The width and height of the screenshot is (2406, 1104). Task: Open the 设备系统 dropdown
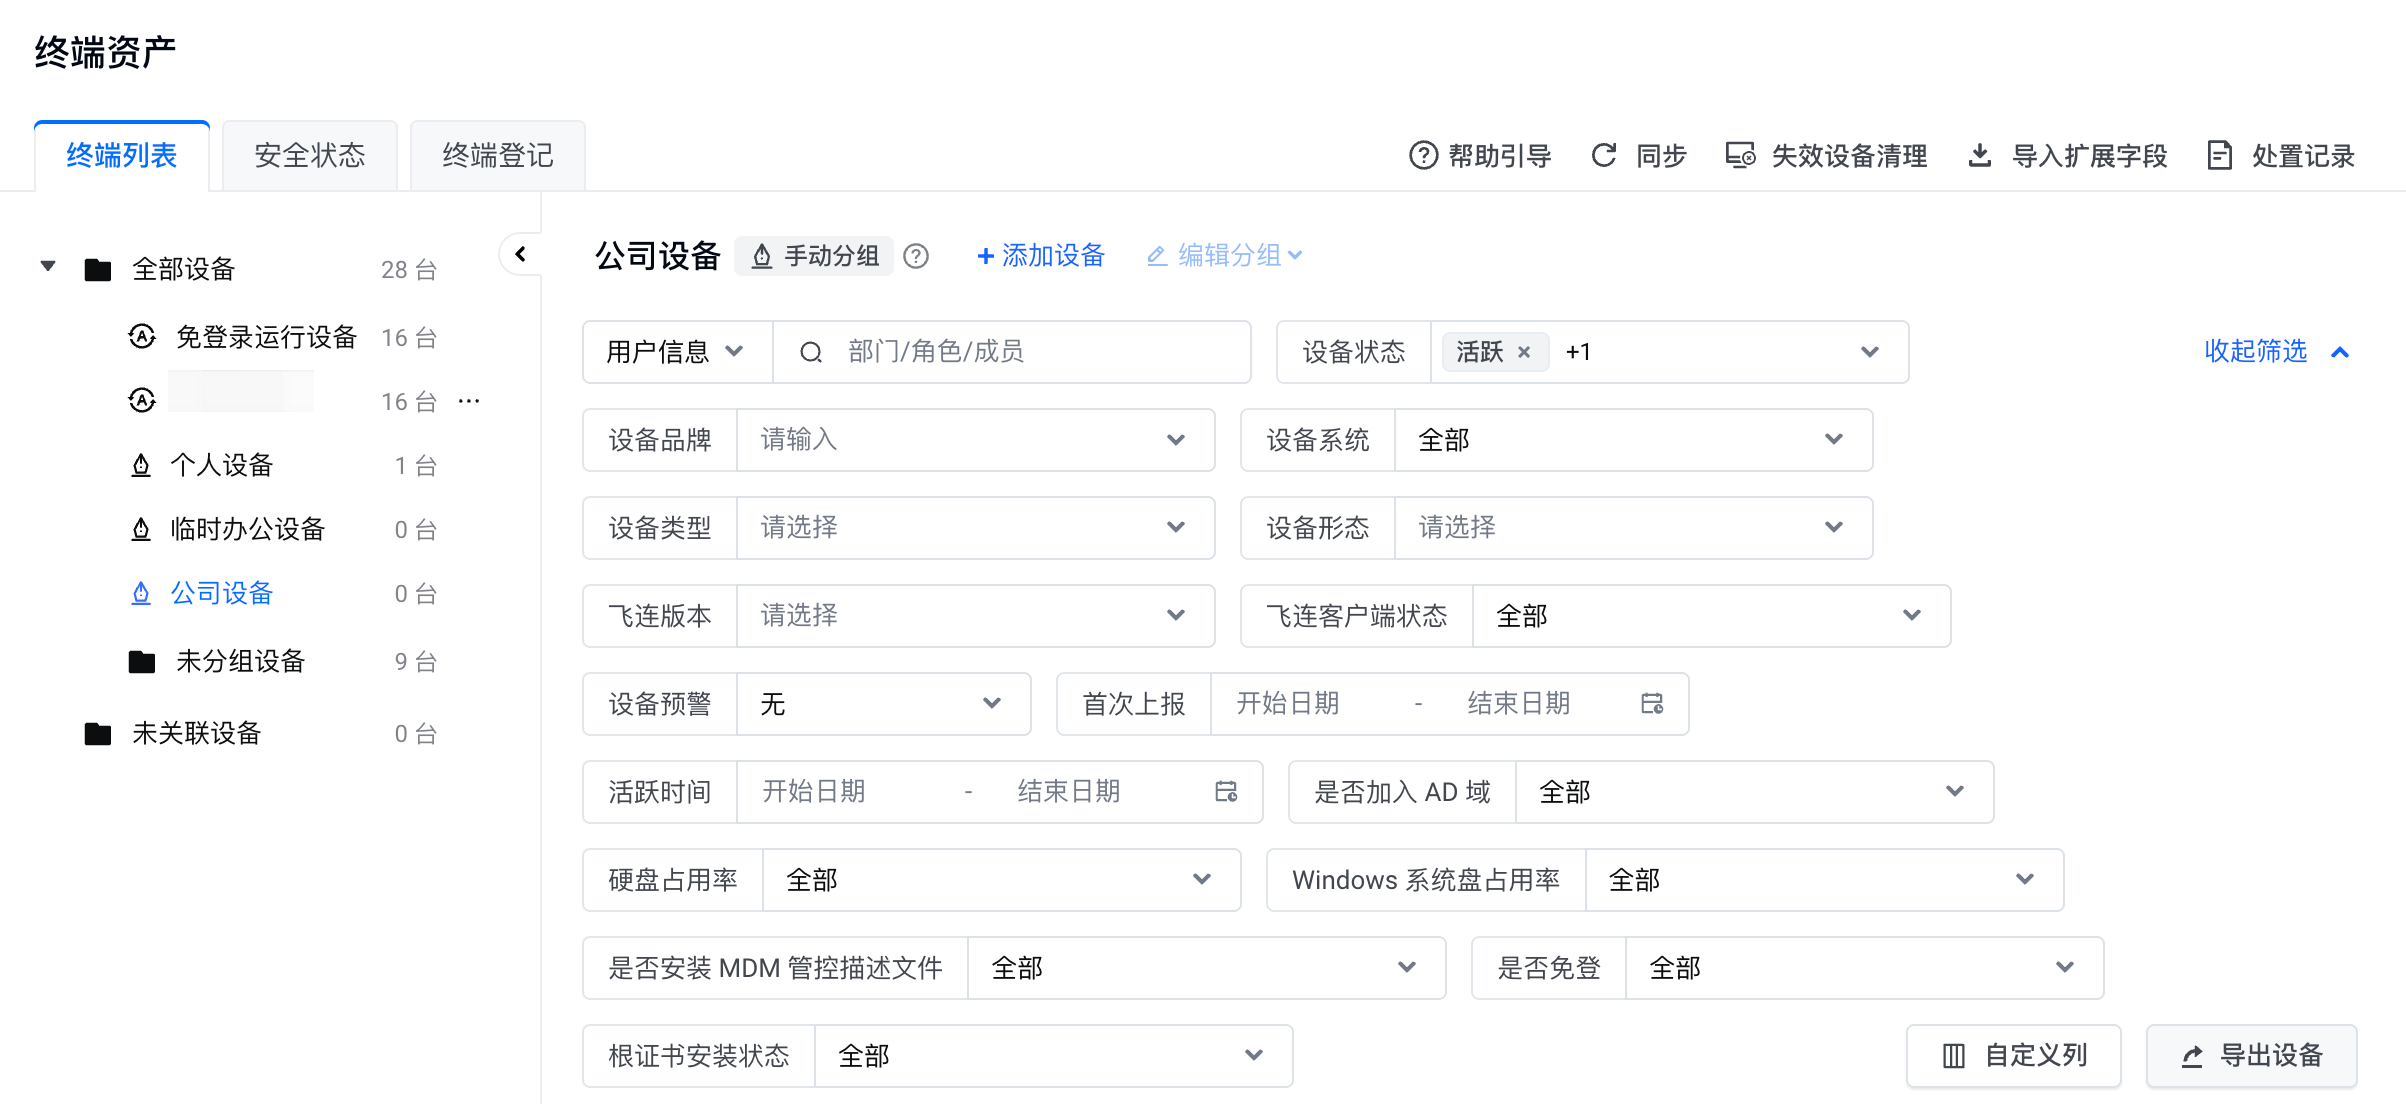pos(1632,440)
